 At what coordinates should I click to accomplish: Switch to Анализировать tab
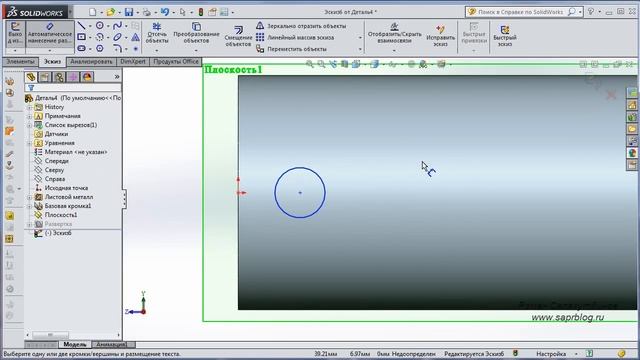pyautogui.click(x=91, y=62)
